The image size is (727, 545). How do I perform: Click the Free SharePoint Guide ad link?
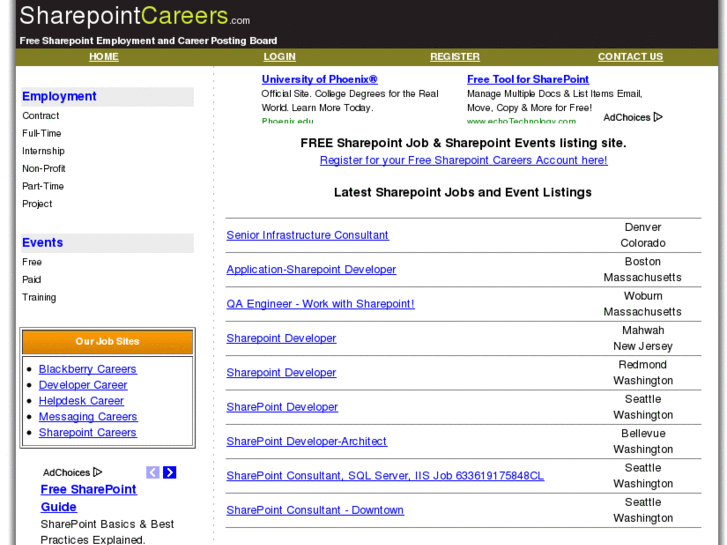[x=88, y=498]
